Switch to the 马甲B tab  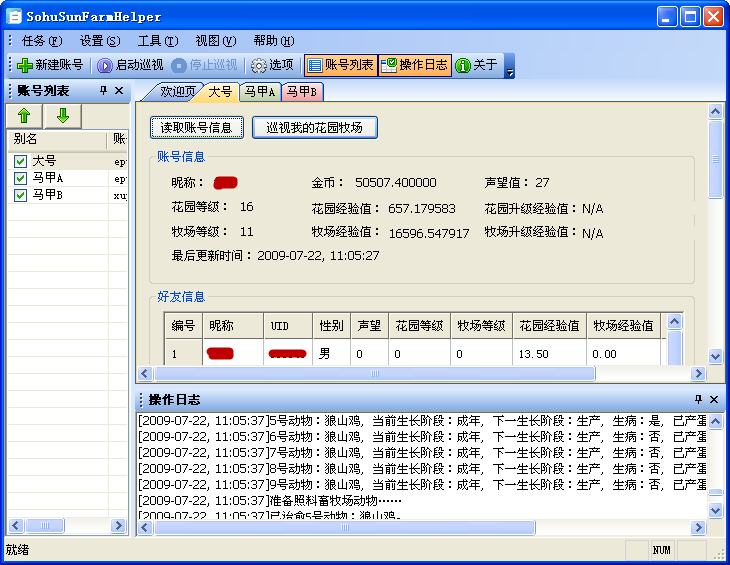(302, 92)
